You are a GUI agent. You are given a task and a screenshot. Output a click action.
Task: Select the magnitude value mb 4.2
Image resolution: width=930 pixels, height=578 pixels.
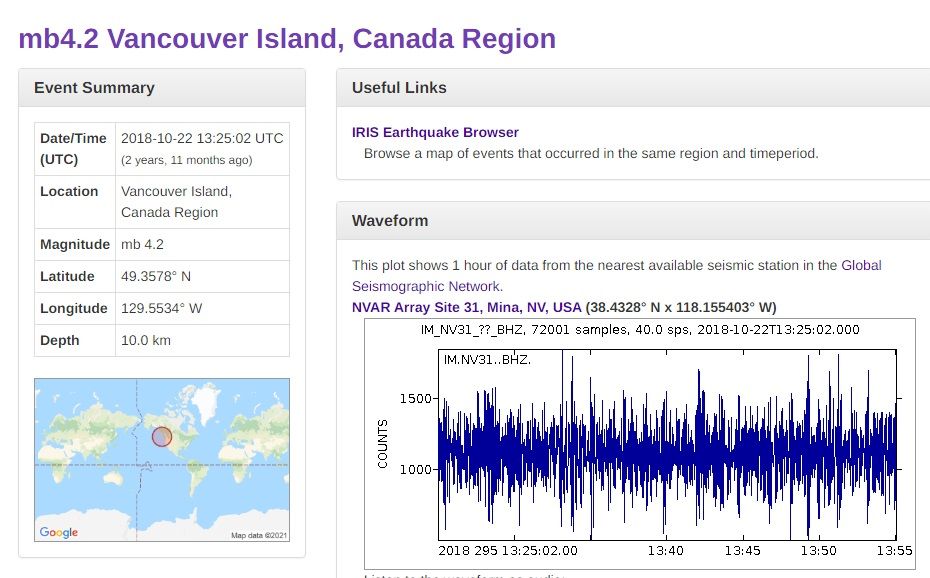142,244
